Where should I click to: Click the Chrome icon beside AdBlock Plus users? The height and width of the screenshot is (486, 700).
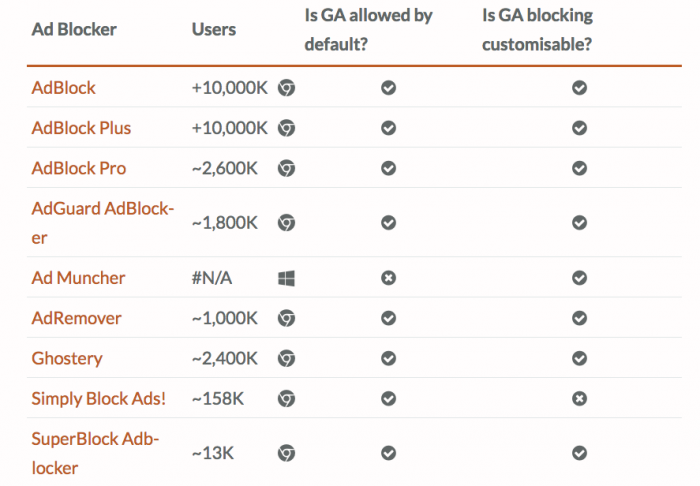(x=286, y=128)
